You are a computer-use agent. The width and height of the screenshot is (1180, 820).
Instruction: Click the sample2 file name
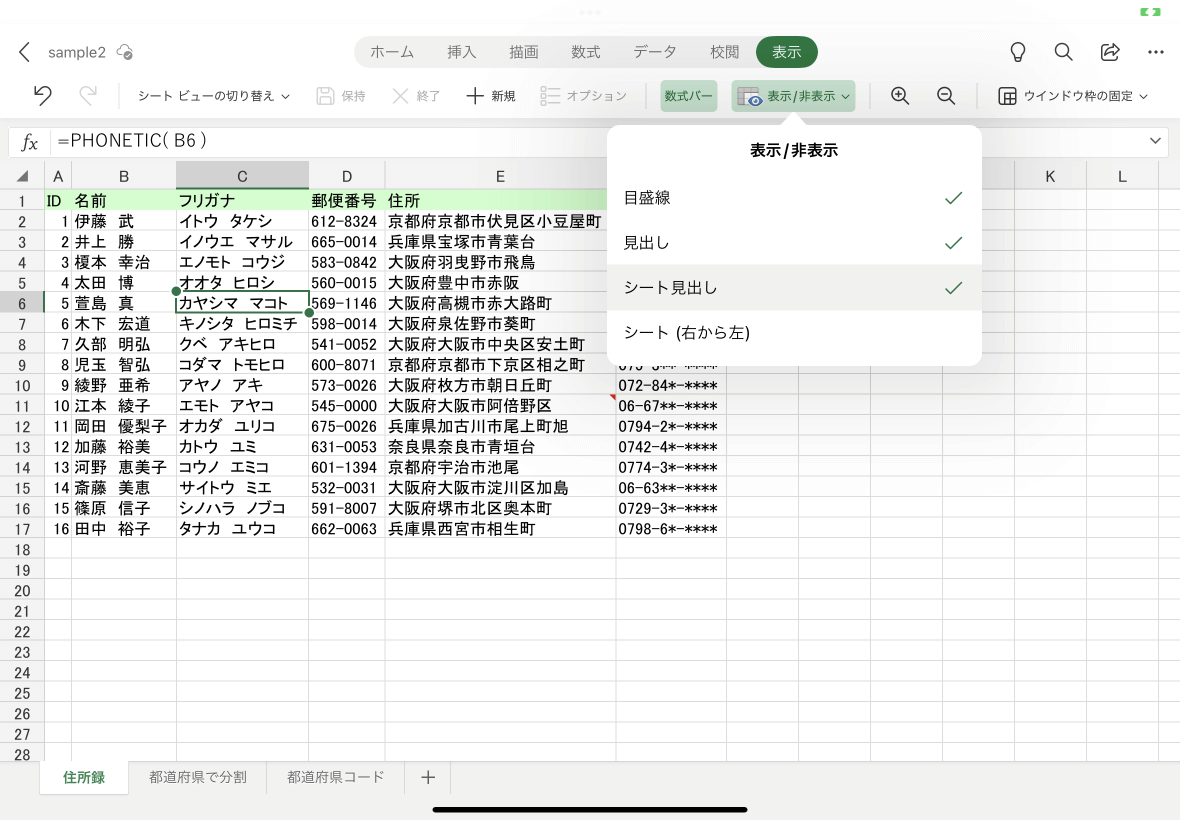tap(77, 52)
